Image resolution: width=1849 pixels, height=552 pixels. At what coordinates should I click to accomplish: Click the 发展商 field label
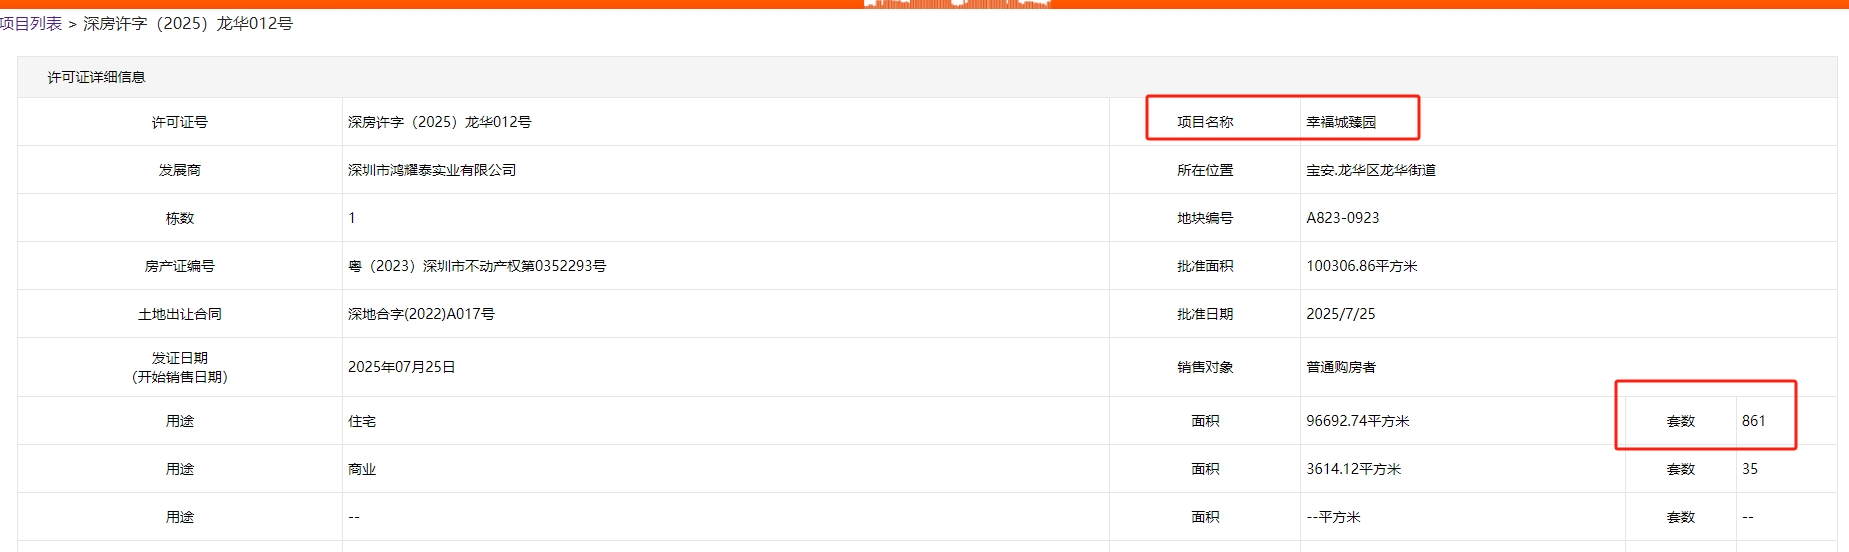180,170
